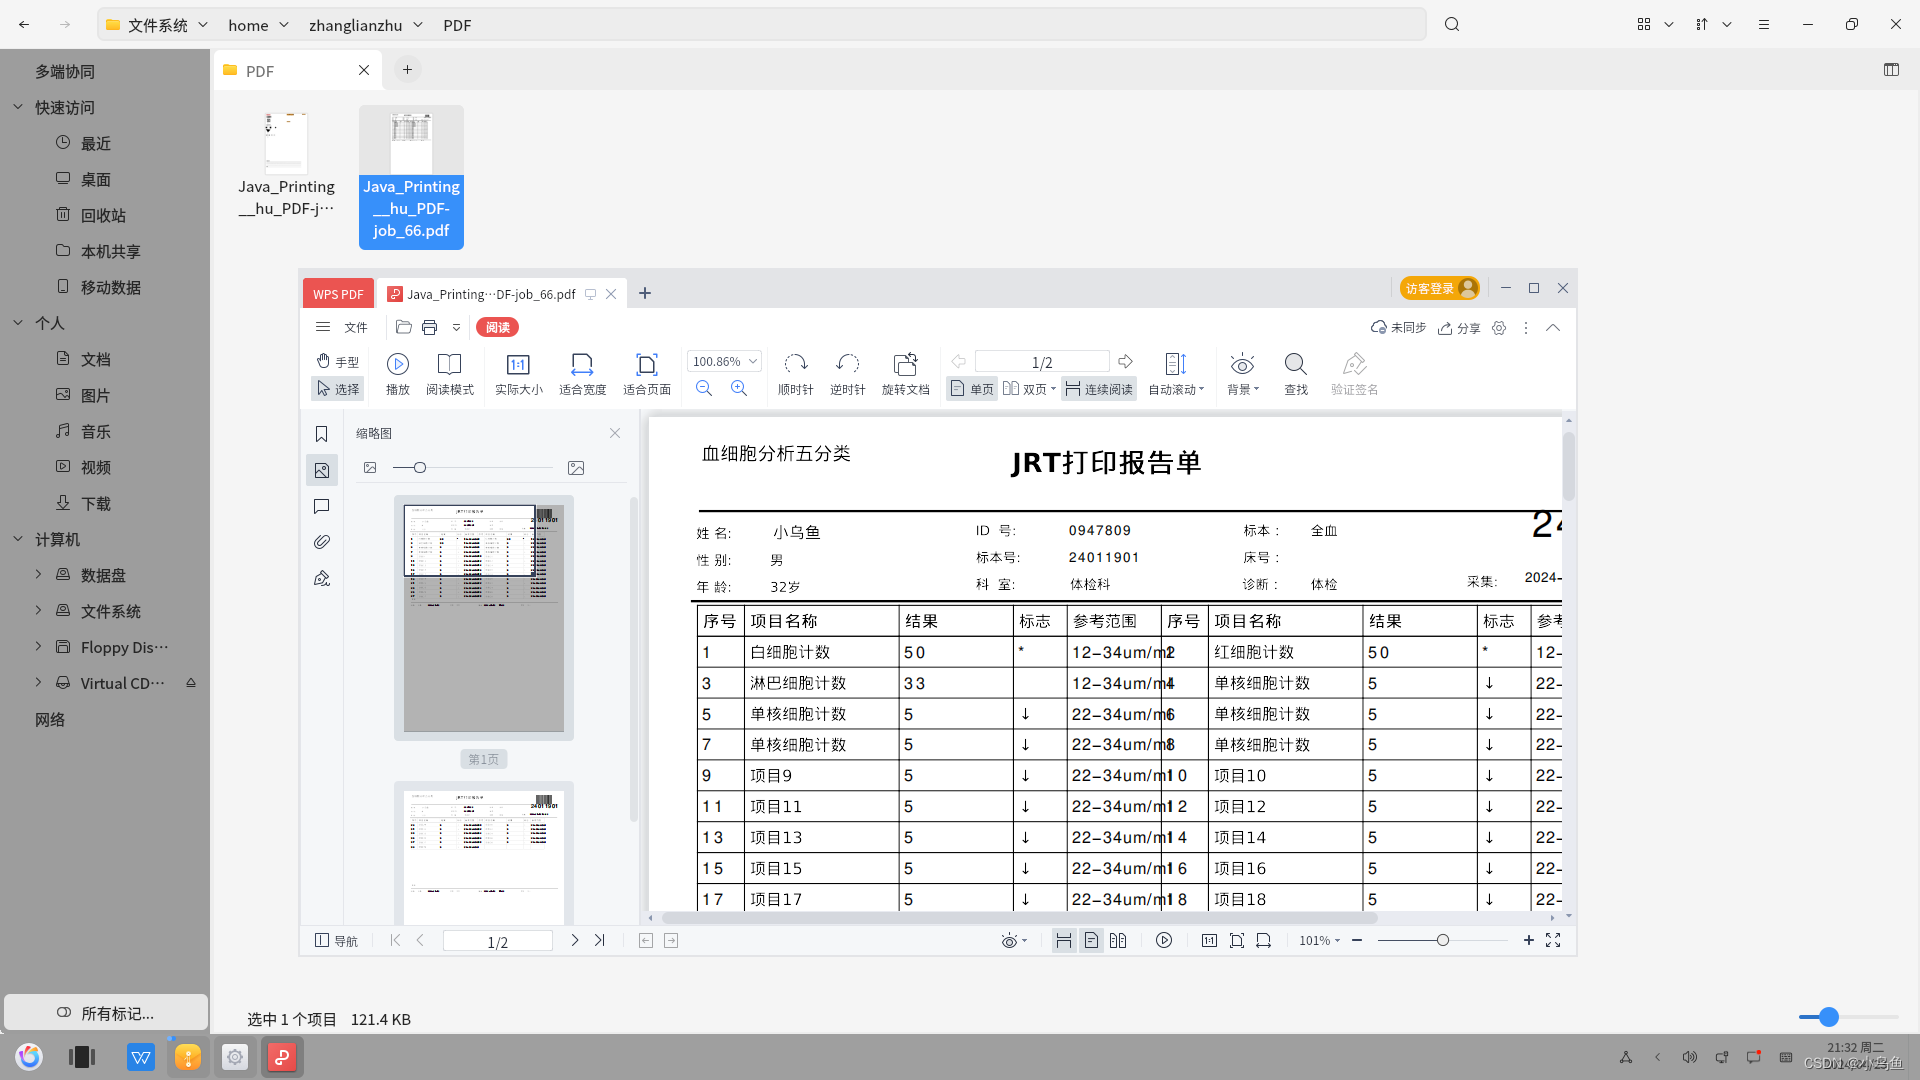Open Recent in file manager sidebar

96,143
